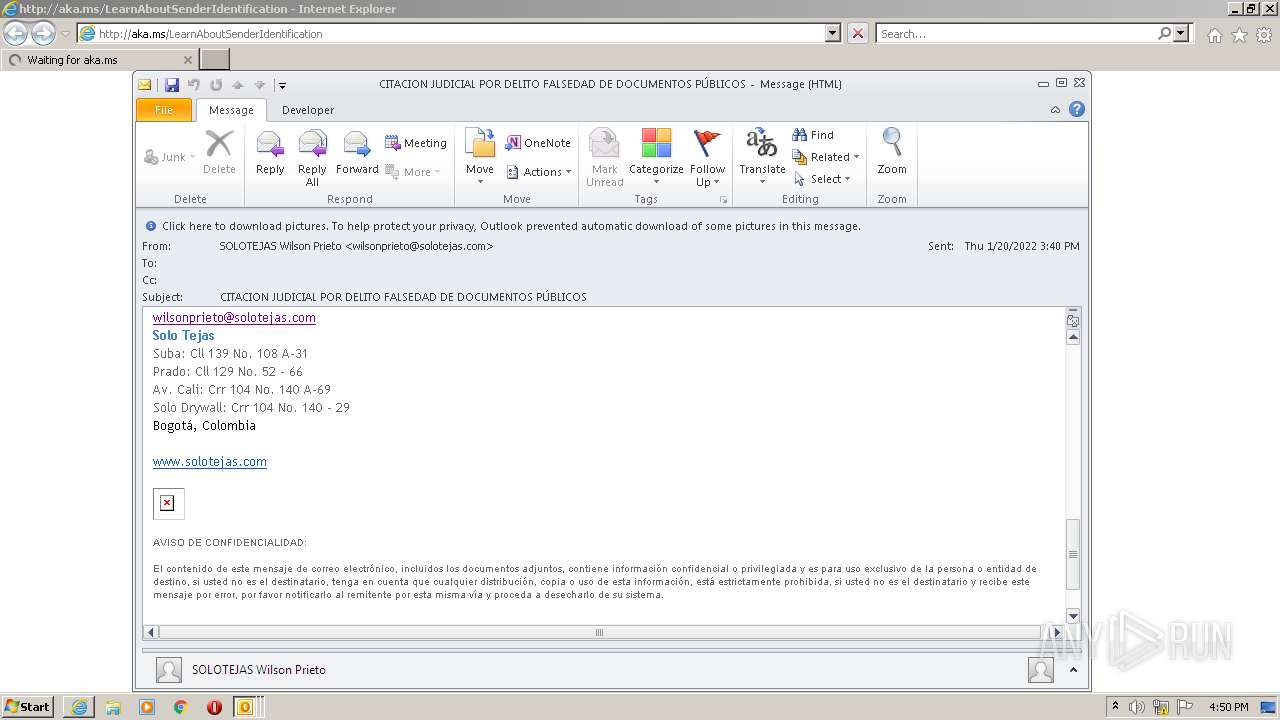Open Chrome from the taskbar
Image resolution: width=1280 pixels, height=720 pixels.
pyautogui.click(x=181, y=707)
